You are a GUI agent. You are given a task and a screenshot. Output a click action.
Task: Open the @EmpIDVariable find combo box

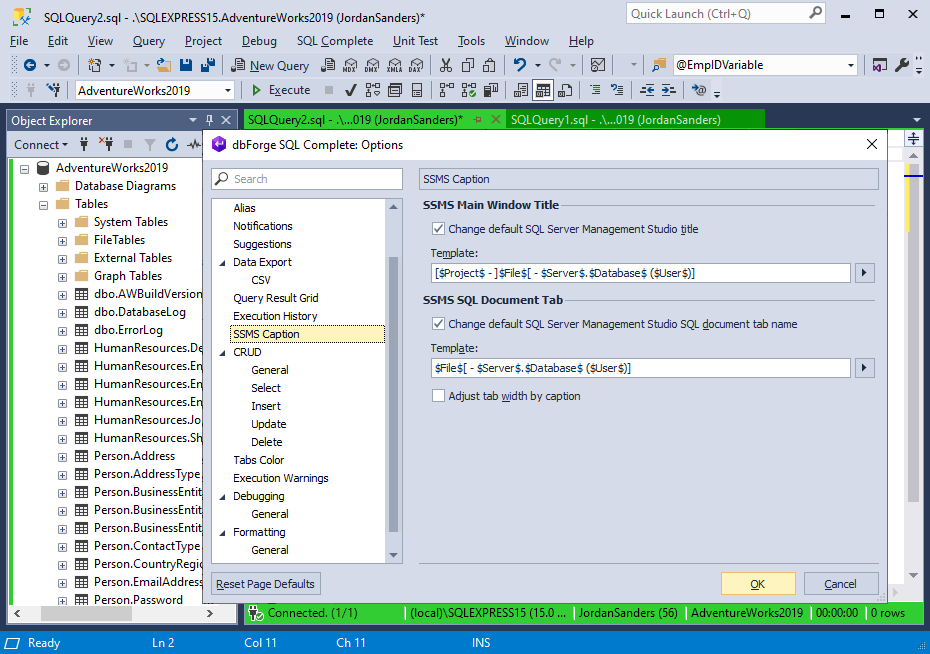pyautogui.click(x=851, y=65)
